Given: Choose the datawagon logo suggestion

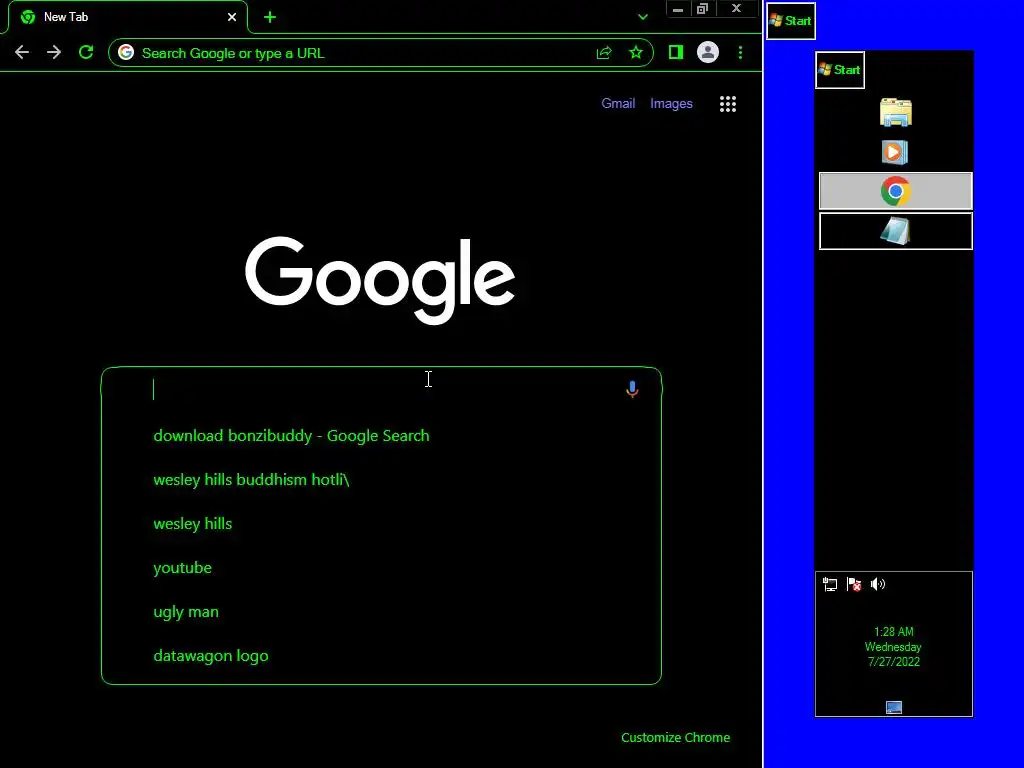Looking at the screenshot, I should [211, 656].
